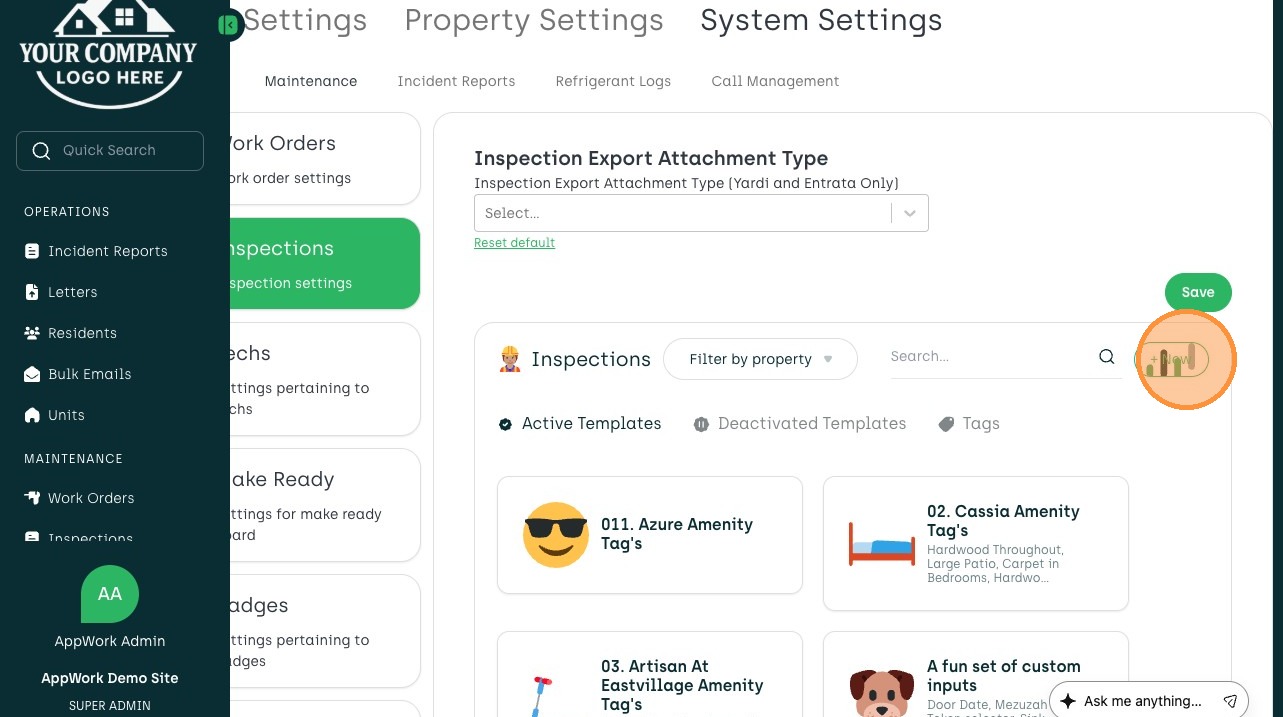Click the Reset default link
Screen dimensions: 1283x717
pos(514,243)
